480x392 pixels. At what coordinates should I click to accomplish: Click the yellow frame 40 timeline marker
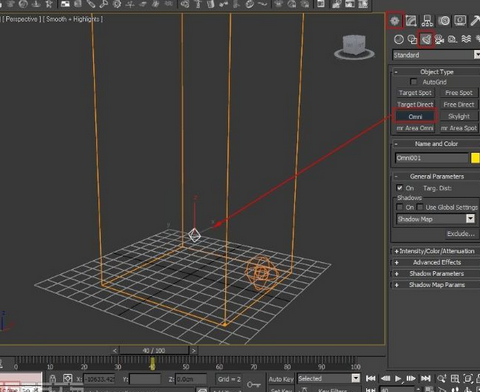pyautogui.click(x=152, y=363)
